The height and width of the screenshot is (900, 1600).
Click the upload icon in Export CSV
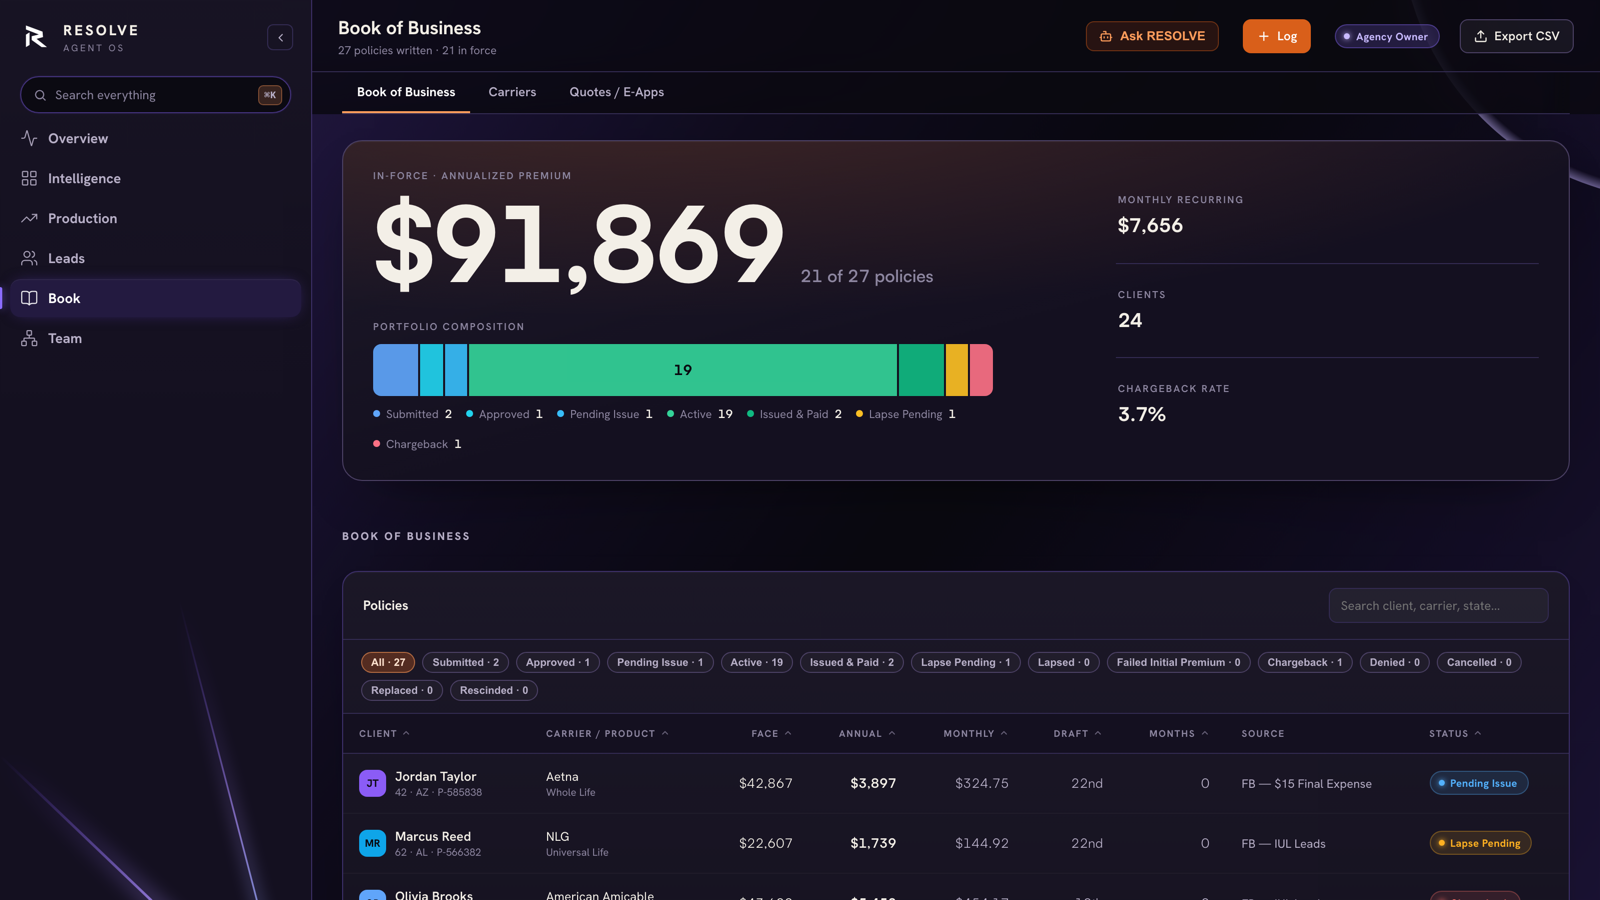coord(1481,36)
